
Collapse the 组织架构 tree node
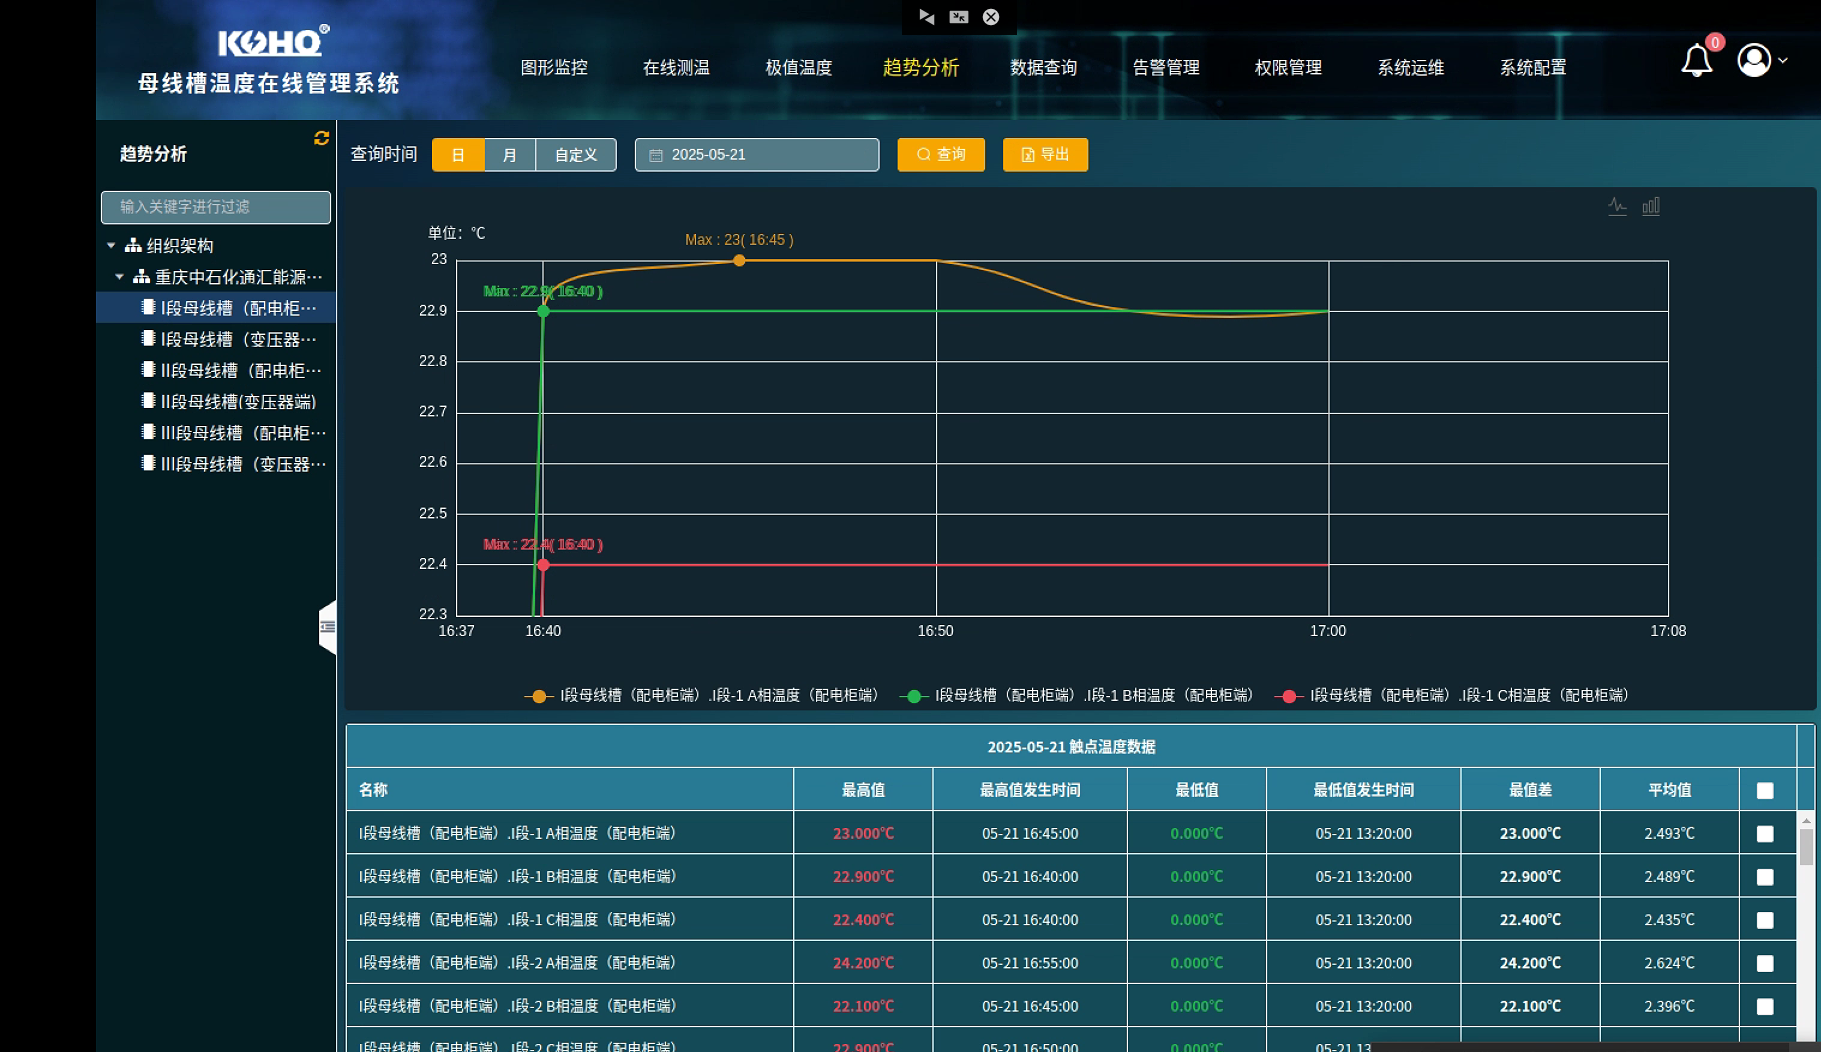(111, 245)
